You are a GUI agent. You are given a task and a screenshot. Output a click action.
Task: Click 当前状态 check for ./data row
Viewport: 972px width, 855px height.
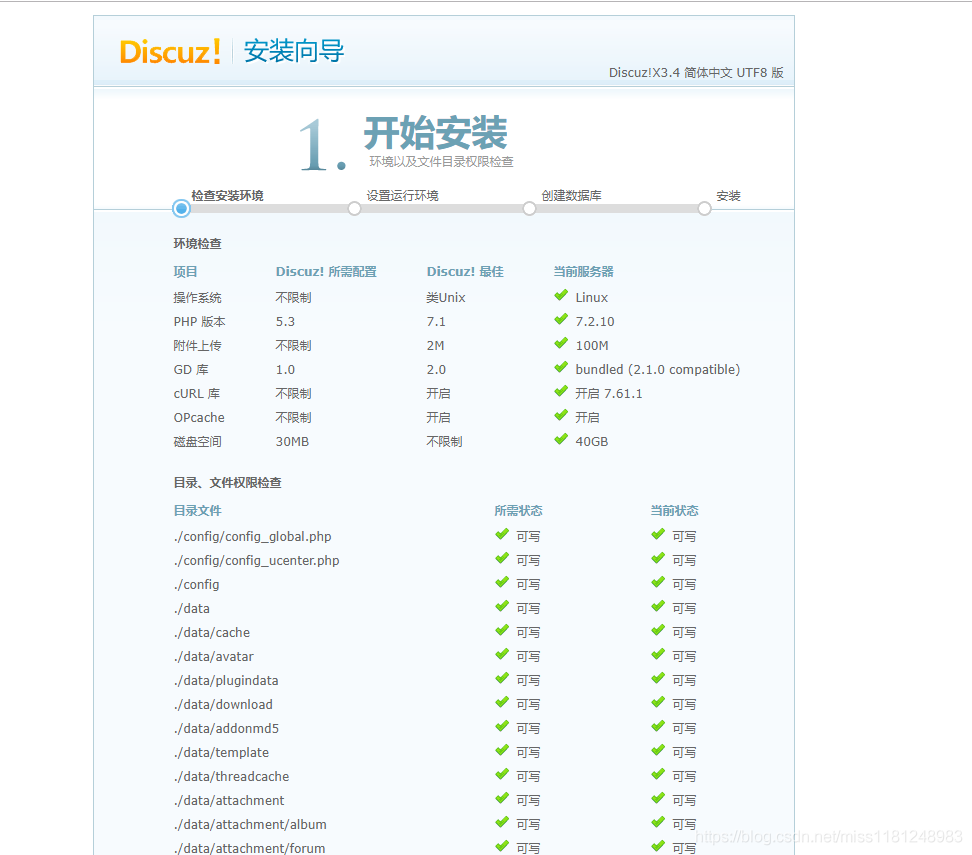pyautogui.click(x=658, y=606)
